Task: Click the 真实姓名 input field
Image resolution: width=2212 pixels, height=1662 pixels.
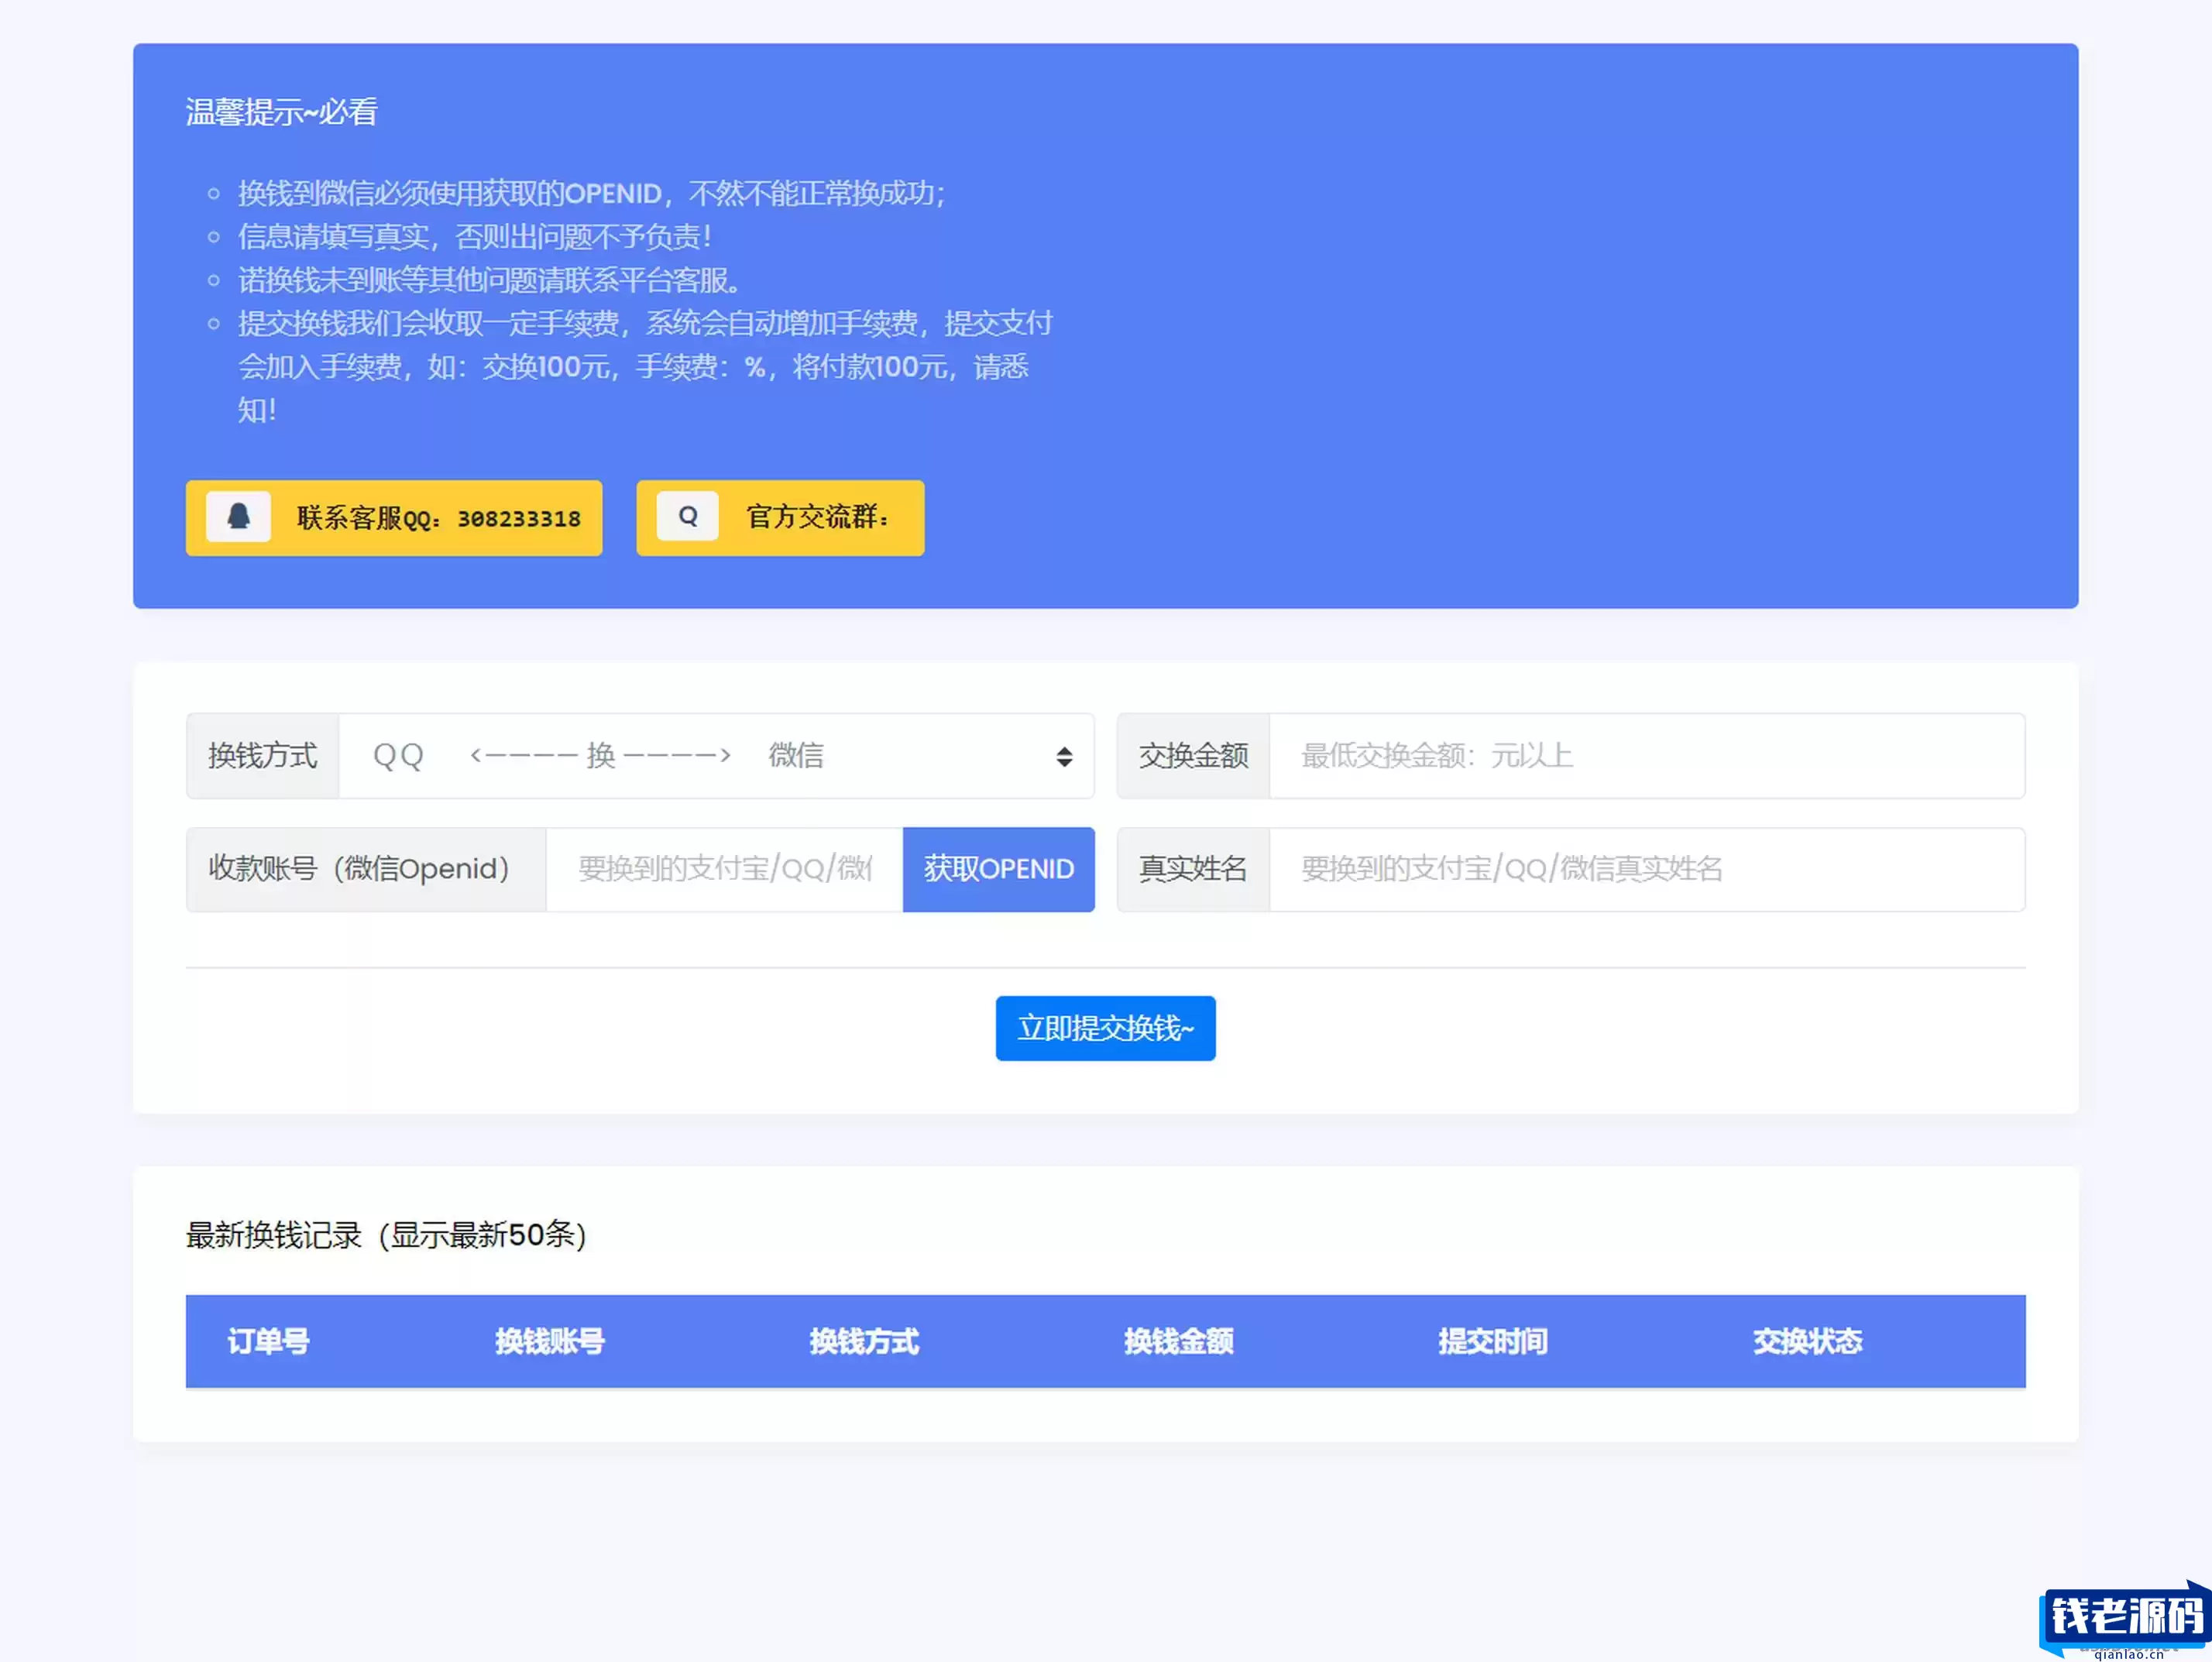Action: [1647, 869]
